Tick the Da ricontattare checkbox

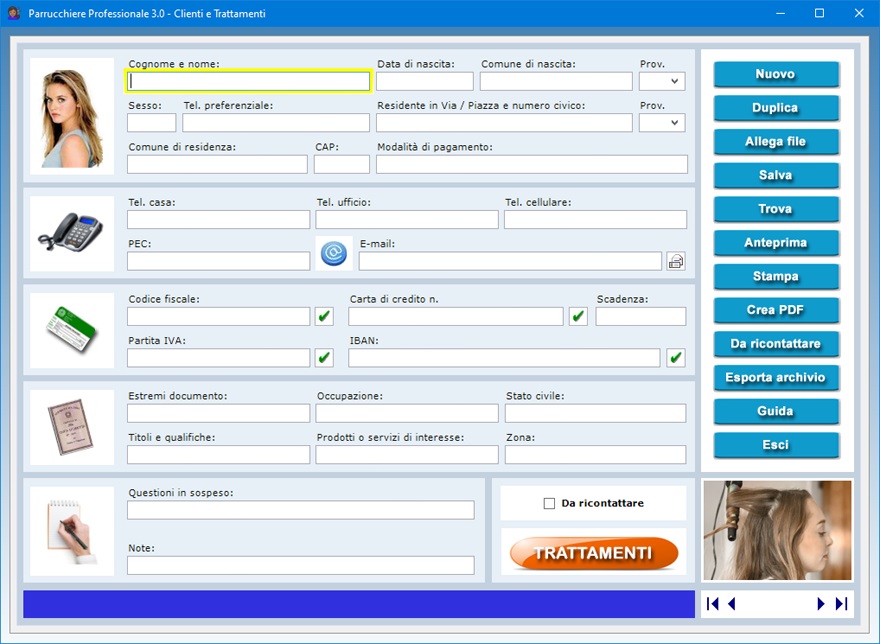549,504
